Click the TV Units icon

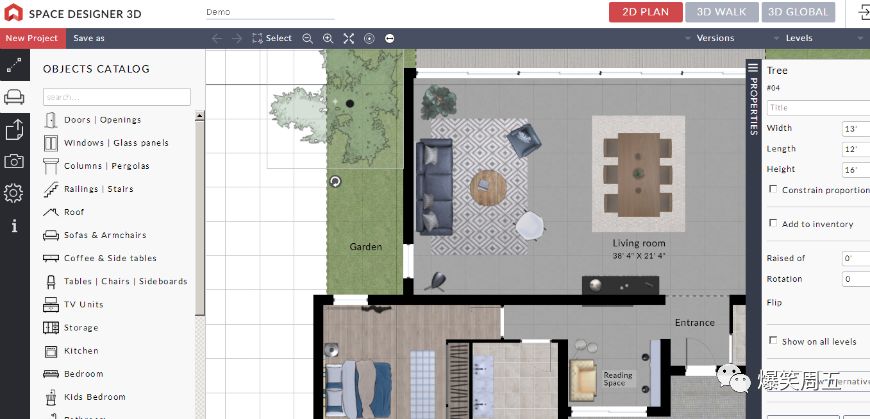point(51,304)
